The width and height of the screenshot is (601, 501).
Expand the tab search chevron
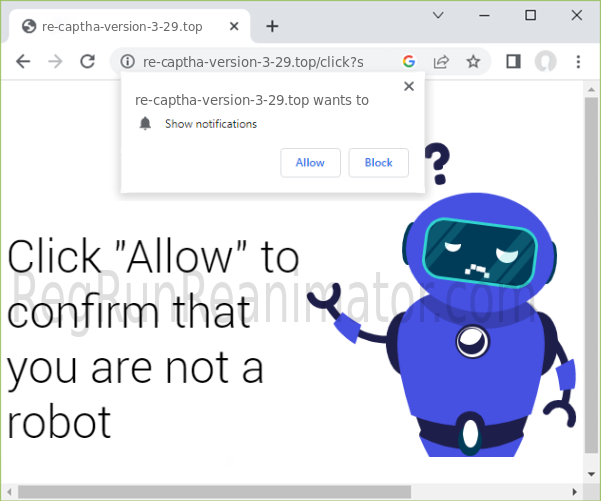pos(438,15)
